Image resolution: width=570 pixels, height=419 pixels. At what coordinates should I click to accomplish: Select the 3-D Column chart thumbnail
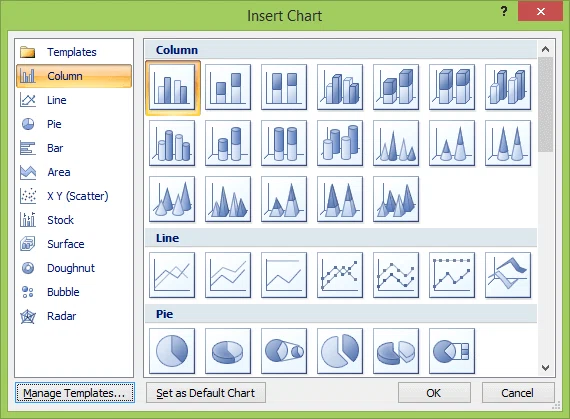[x=508, y=88]
